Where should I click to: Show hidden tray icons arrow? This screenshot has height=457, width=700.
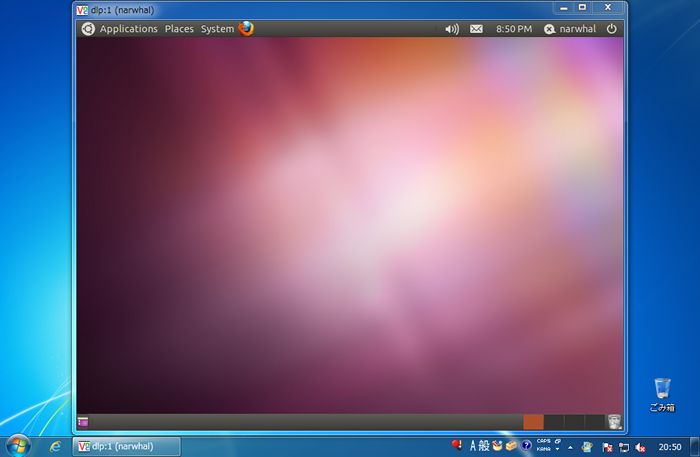point(570,447)
